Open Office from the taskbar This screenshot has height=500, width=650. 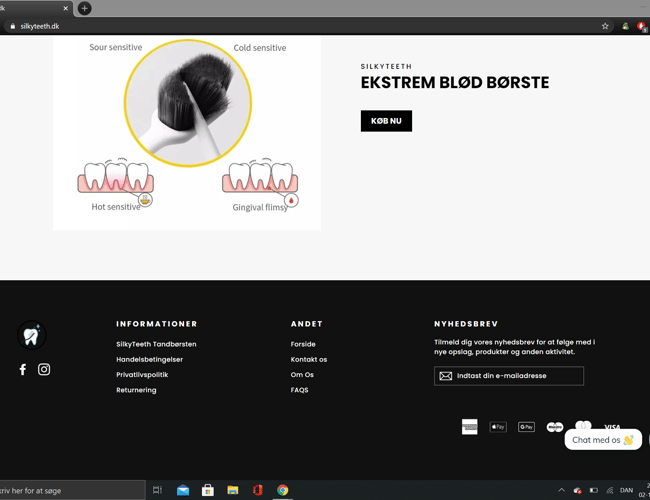point(257,490)
